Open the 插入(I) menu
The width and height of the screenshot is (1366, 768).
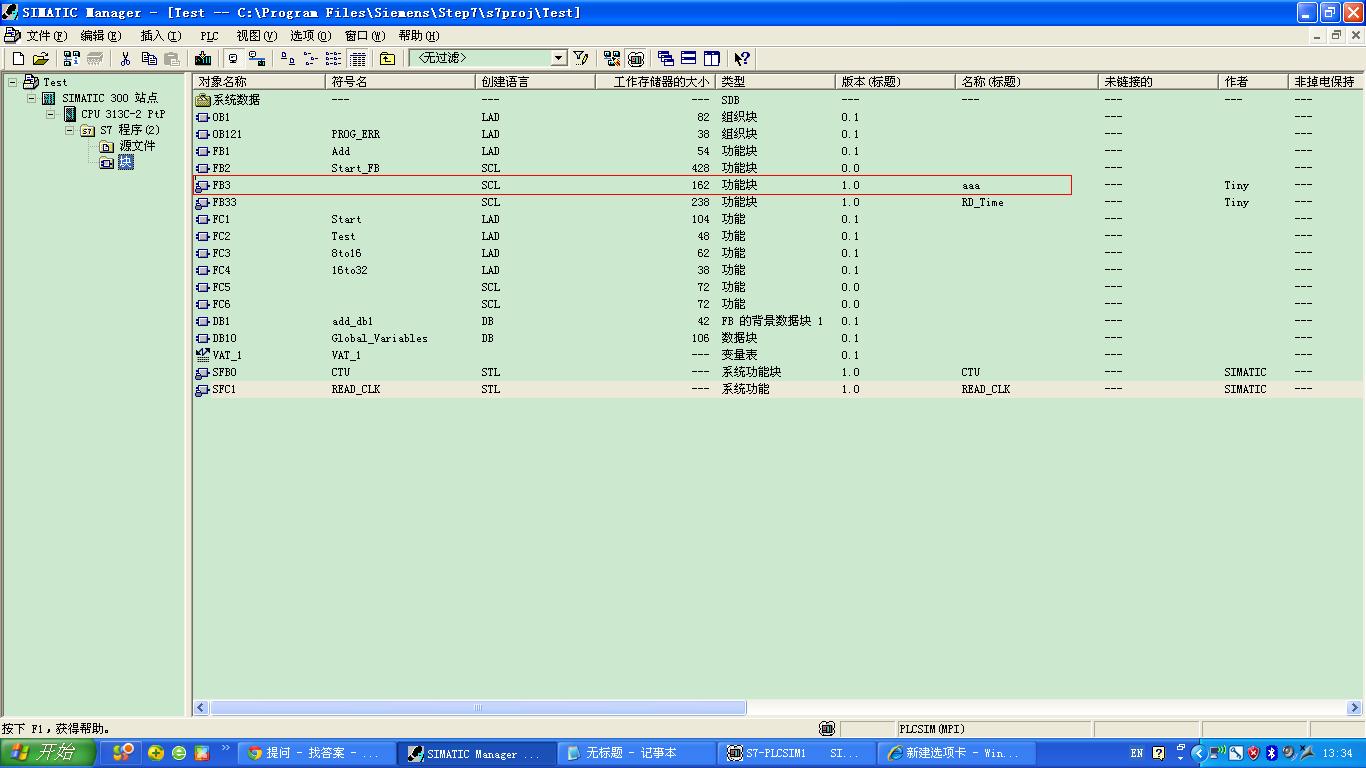(x=161, y=36)
